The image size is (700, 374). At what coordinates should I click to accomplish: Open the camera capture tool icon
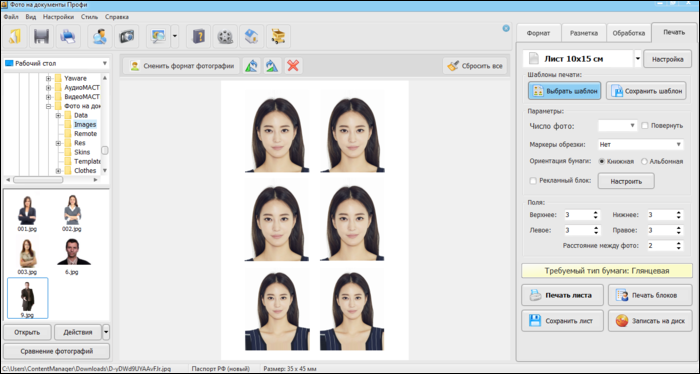[127, 37]
